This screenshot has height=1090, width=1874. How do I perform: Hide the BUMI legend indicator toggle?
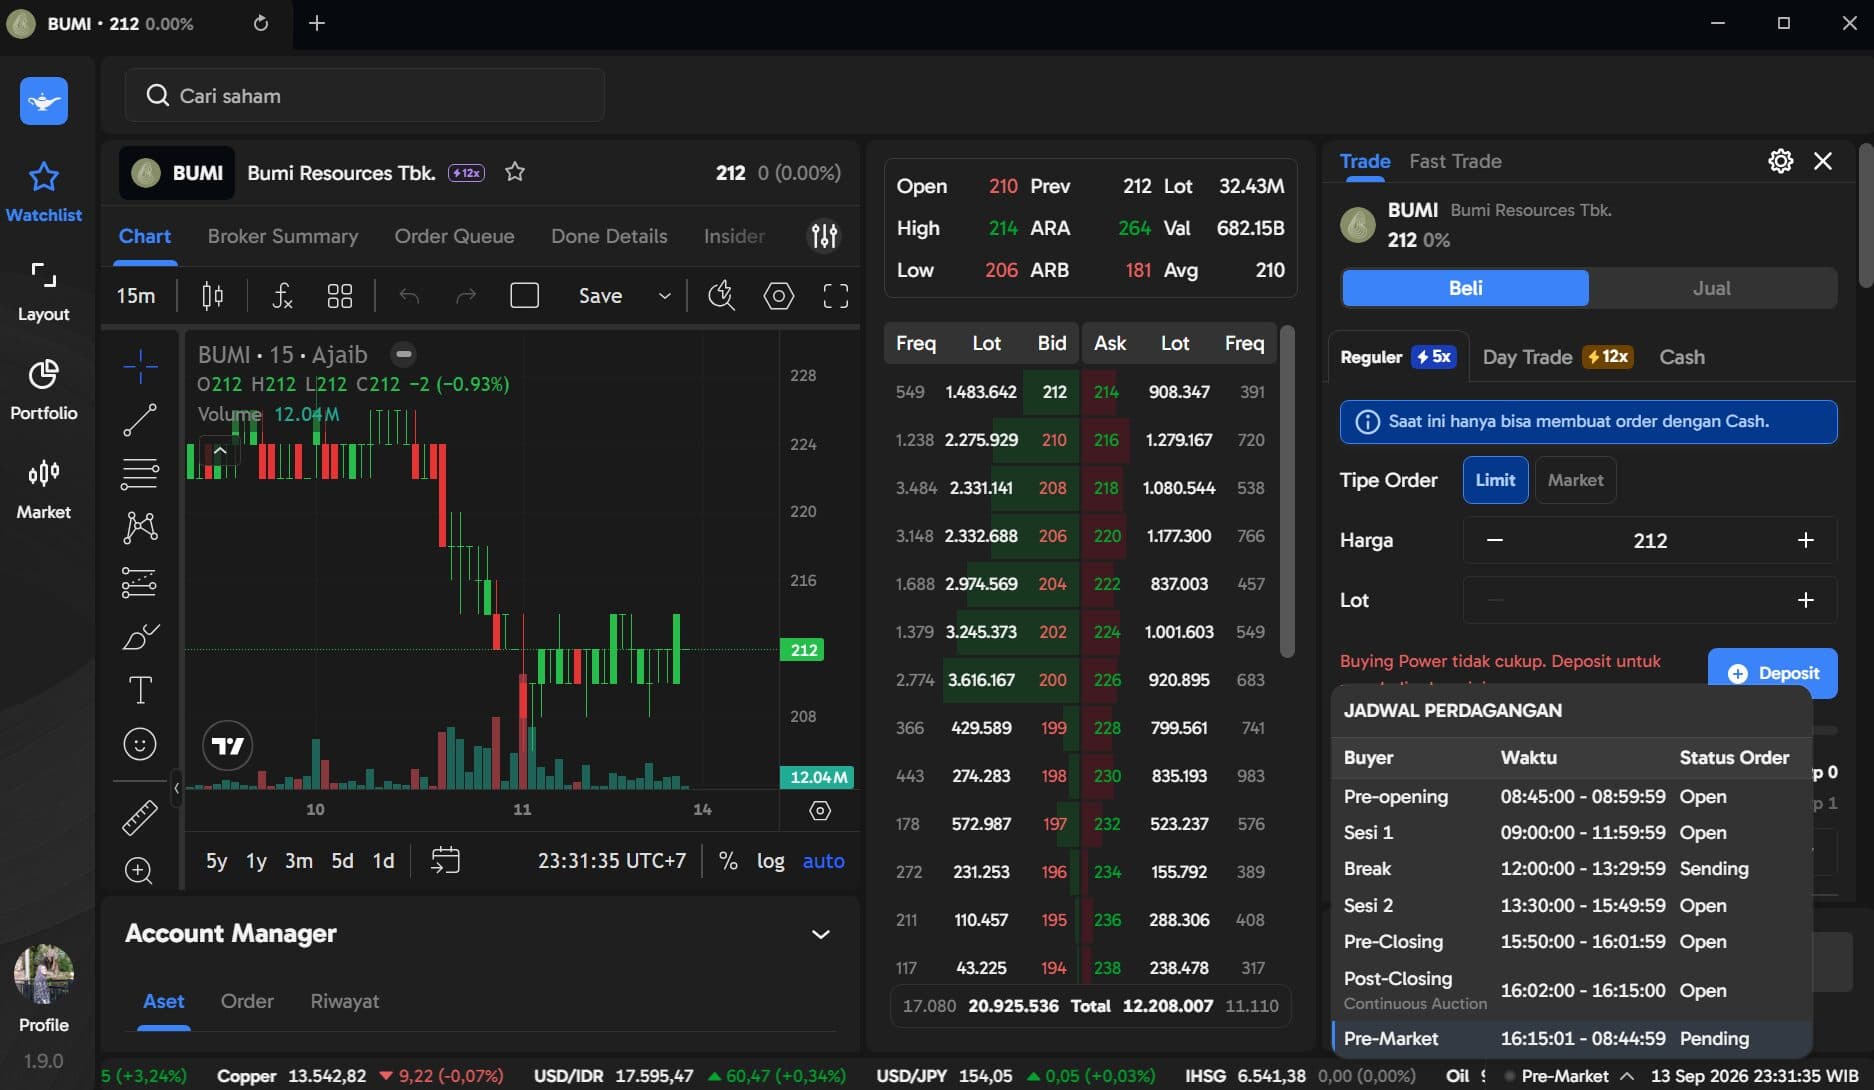[403, 354]
